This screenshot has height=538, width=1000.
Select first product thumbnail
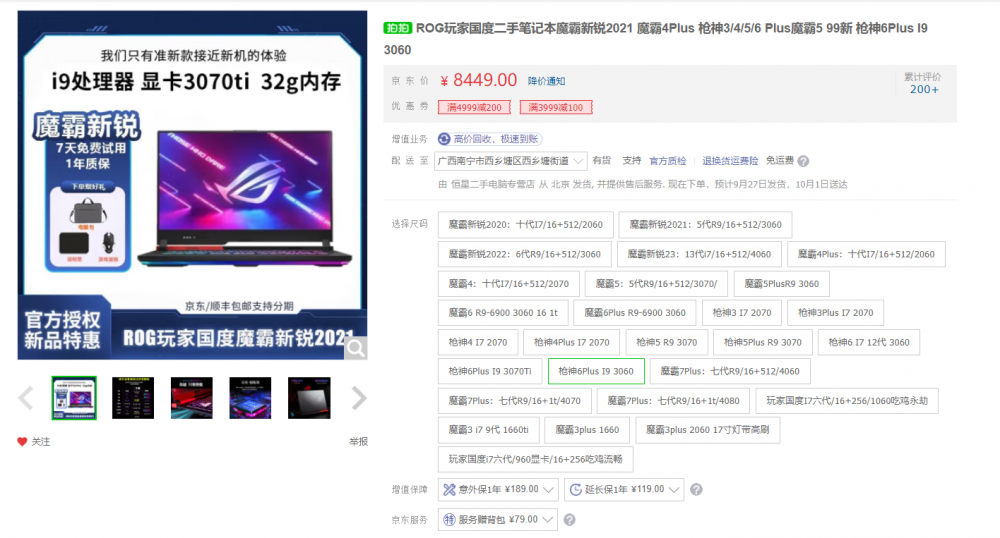[x=74, y=398]
